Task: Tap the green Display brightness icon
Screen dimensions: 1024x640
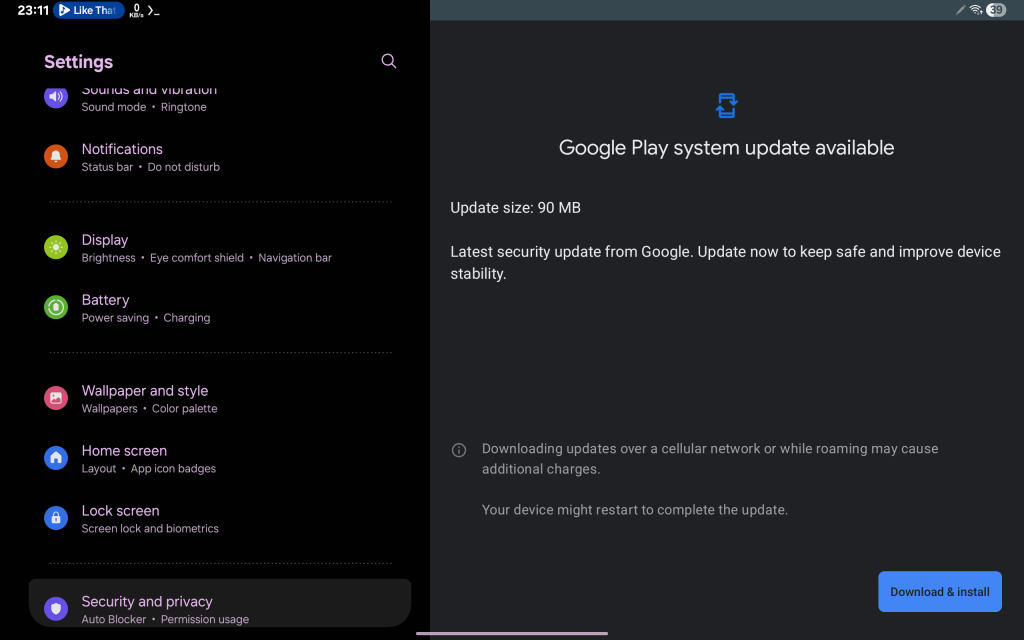Action: 56,248
